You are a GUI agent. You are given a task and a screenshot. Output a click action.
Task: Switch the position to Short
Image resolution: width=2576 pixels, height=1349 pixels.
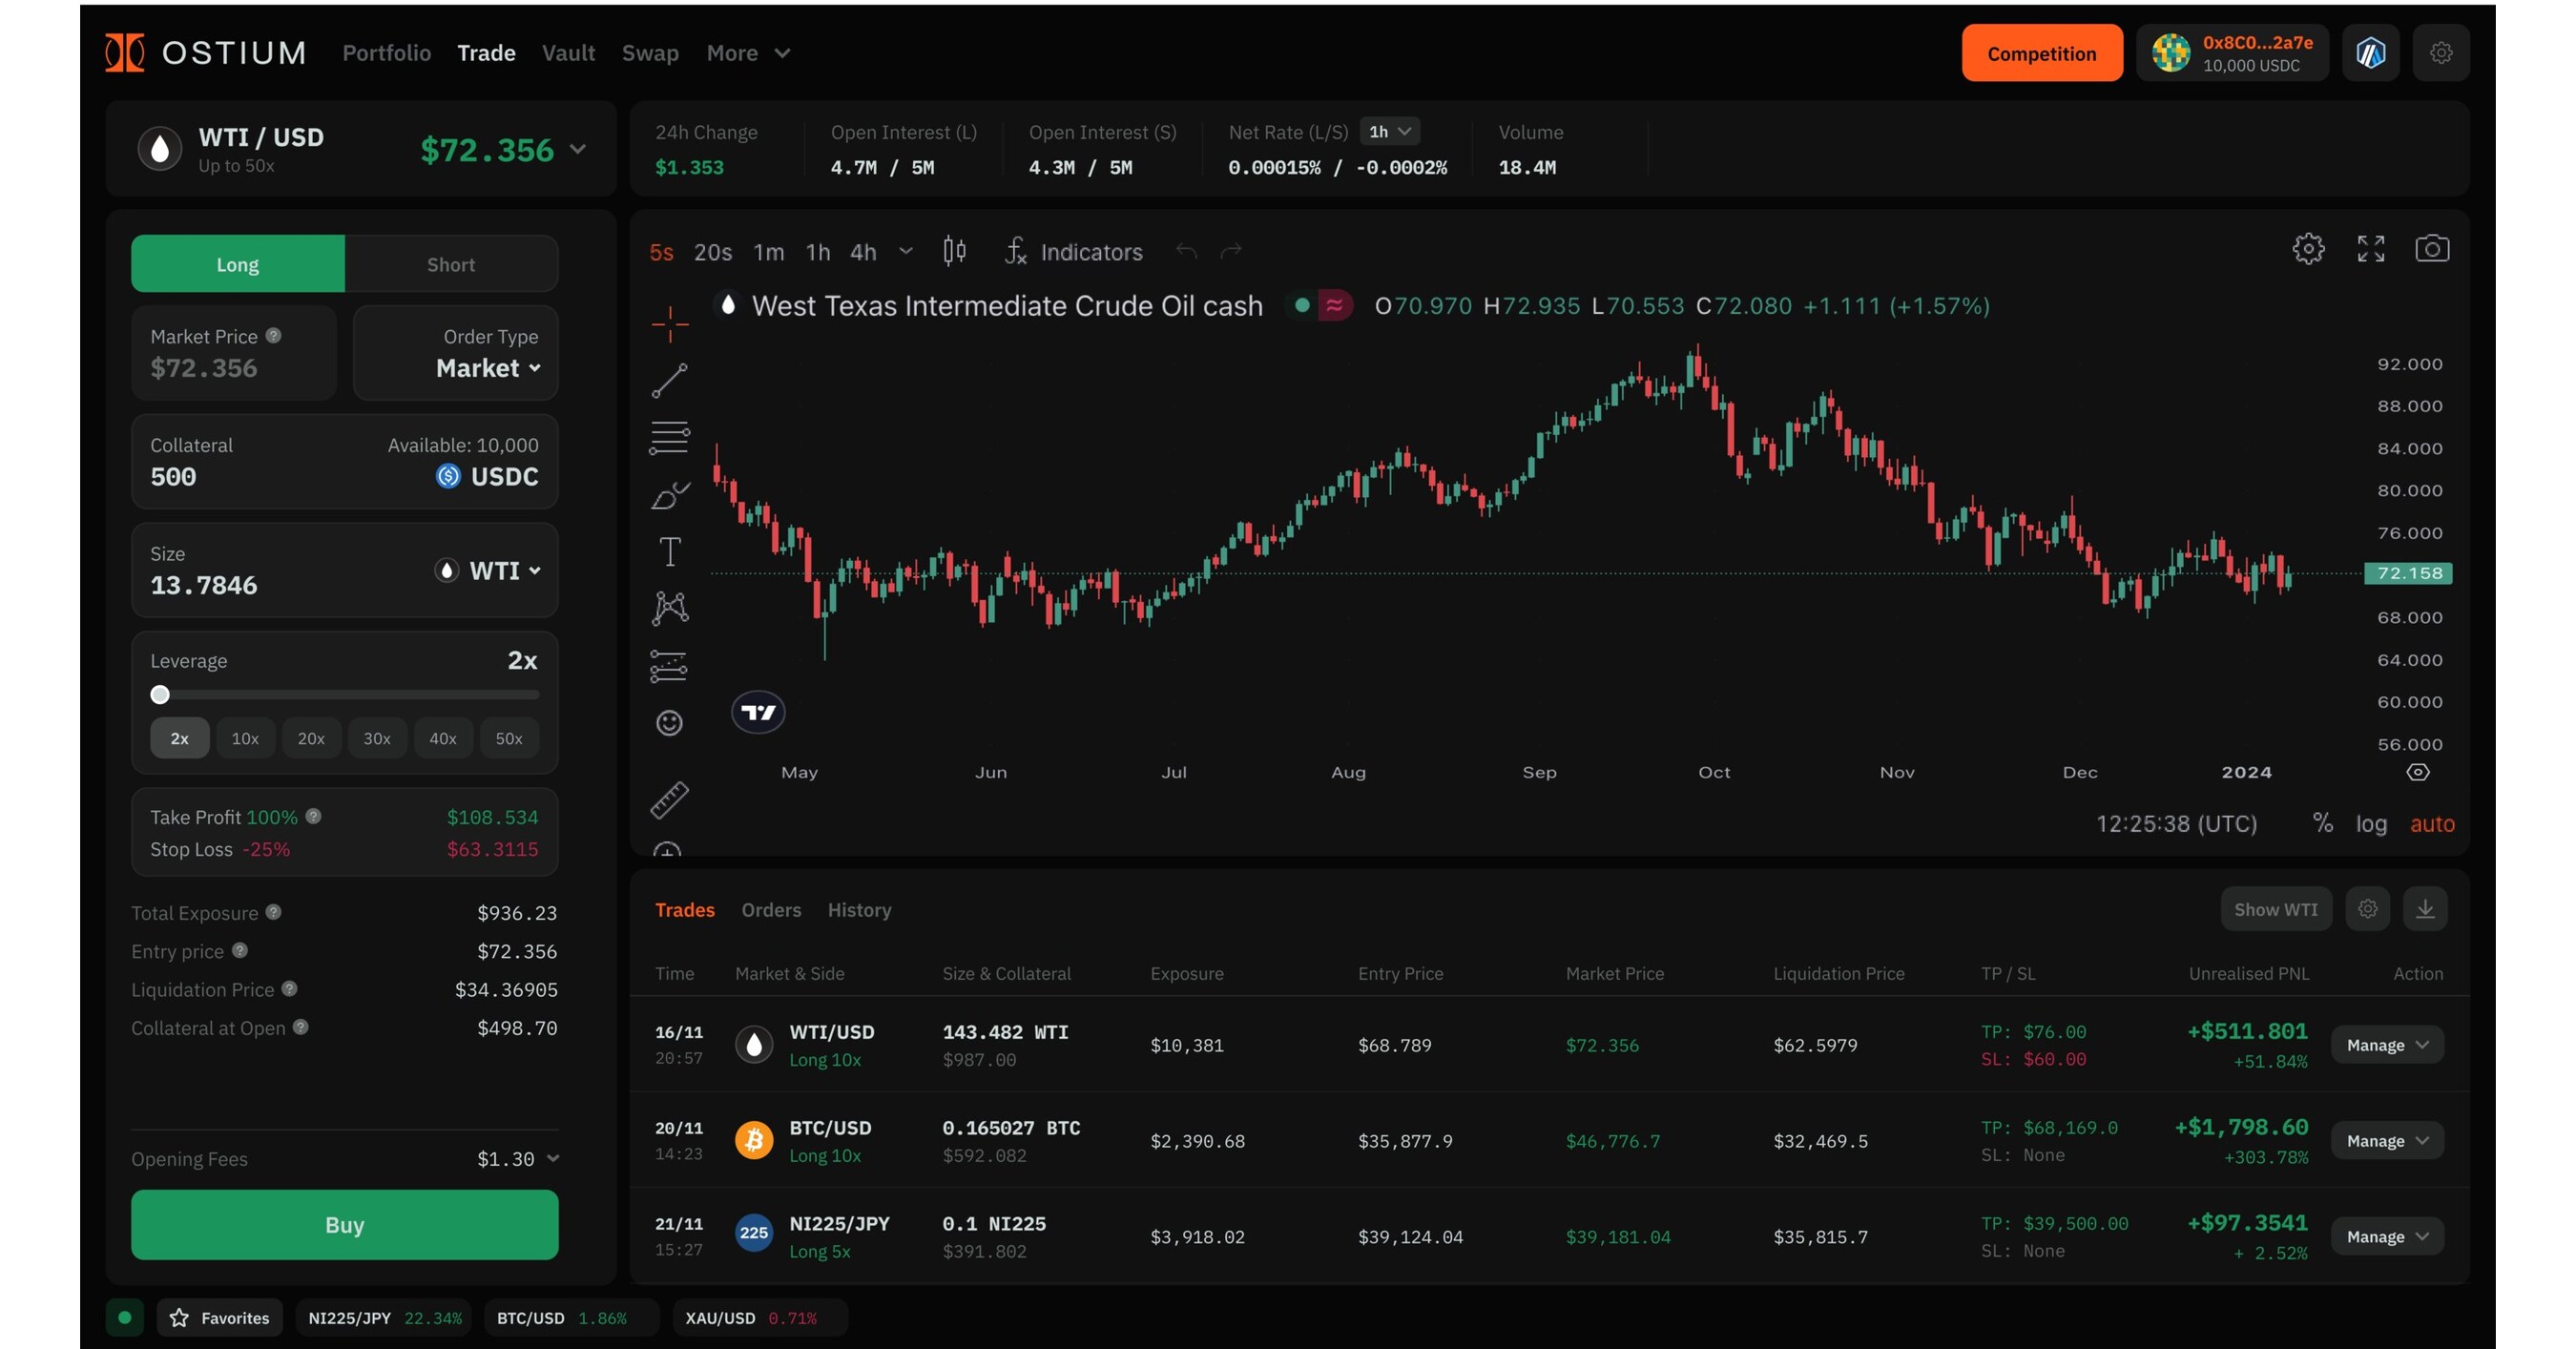451,263
